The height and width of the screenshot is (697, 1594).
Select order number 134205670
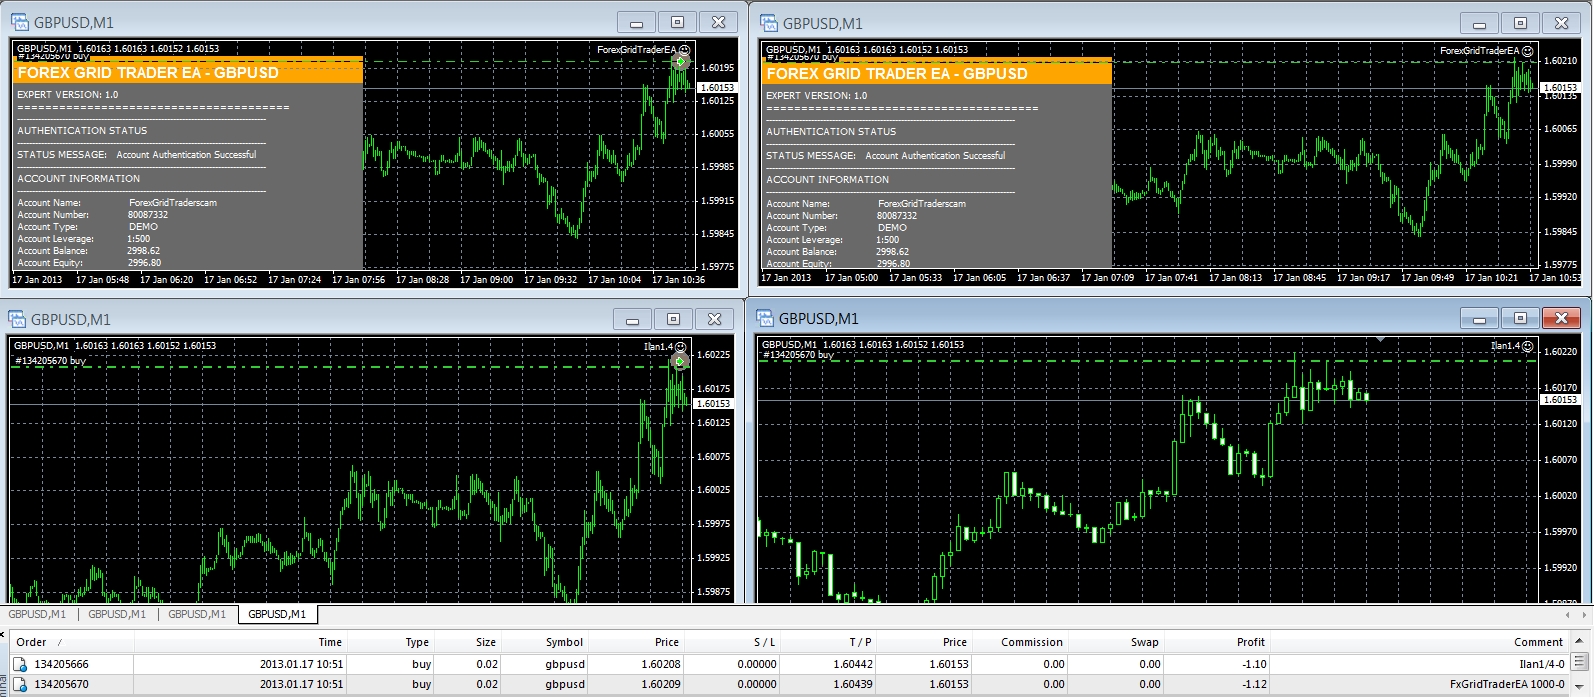[61, 684]
